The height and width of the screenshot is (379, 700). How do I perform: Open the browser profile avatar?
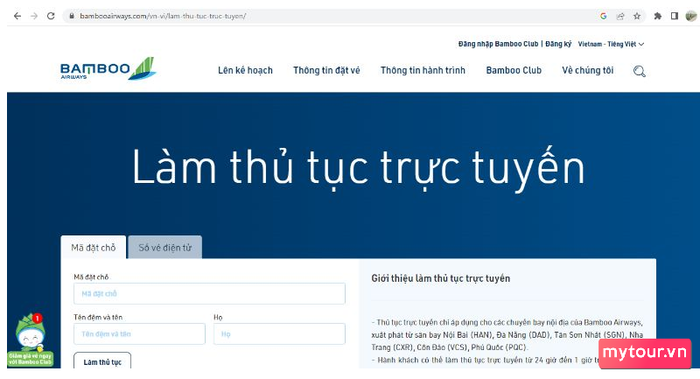click(x=691, y=16)
